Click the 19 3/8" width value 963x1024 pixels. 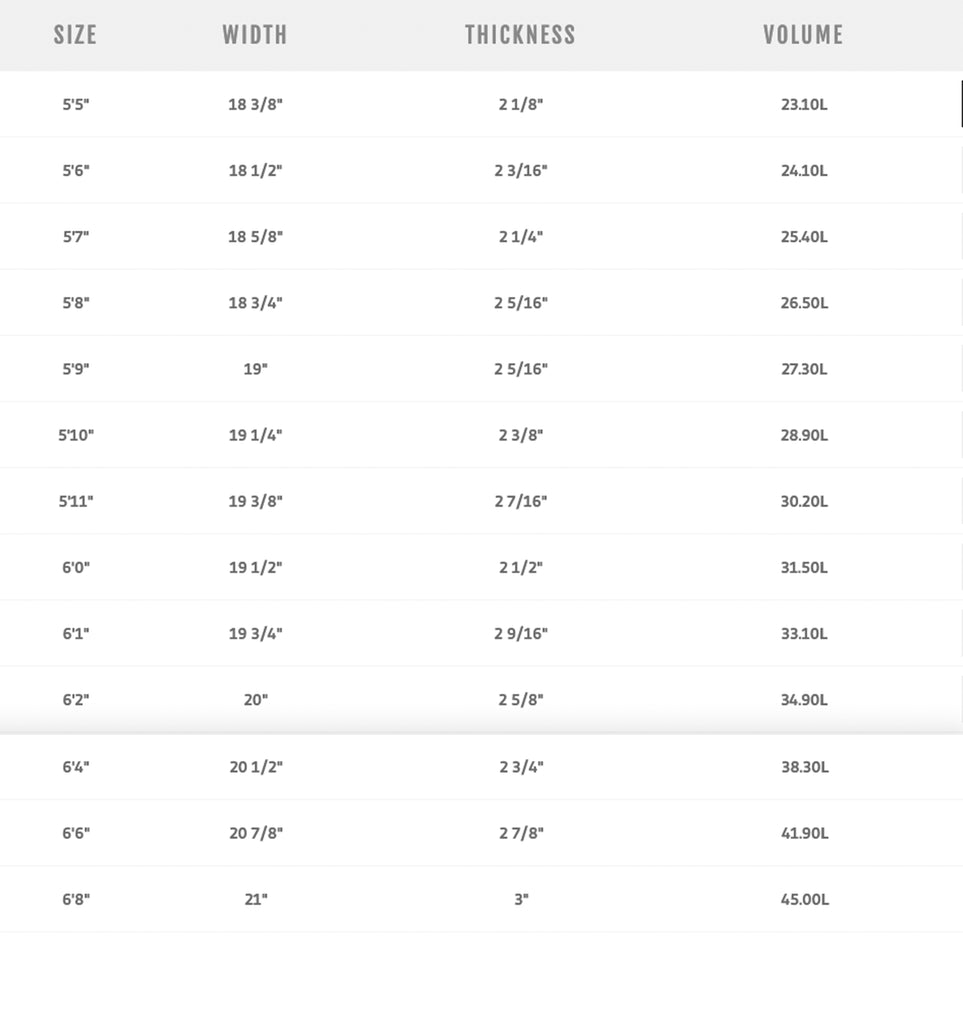click(255, 501)
